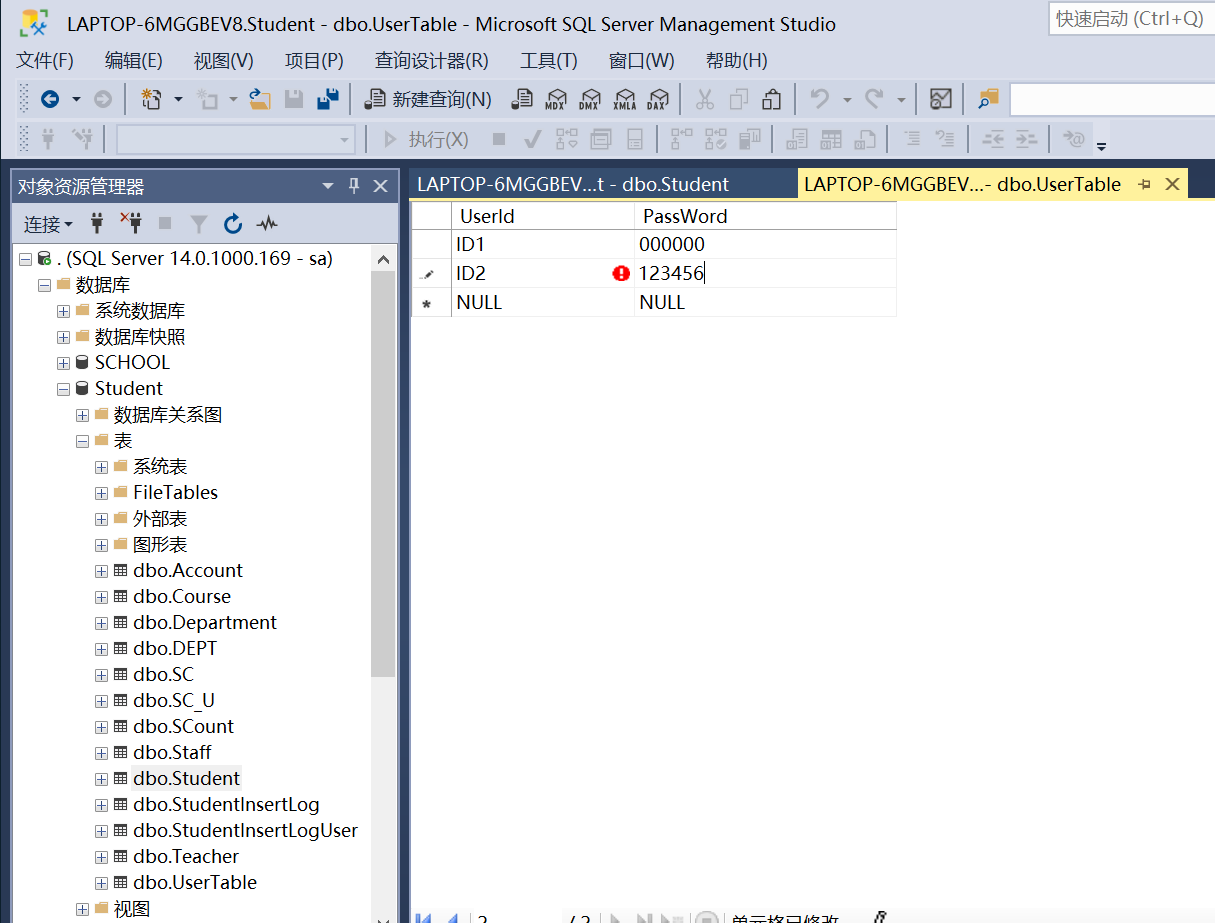Expand the 系统数据库 folder
The width and height of the screenshot is (1215, 923).
point(64,311)
